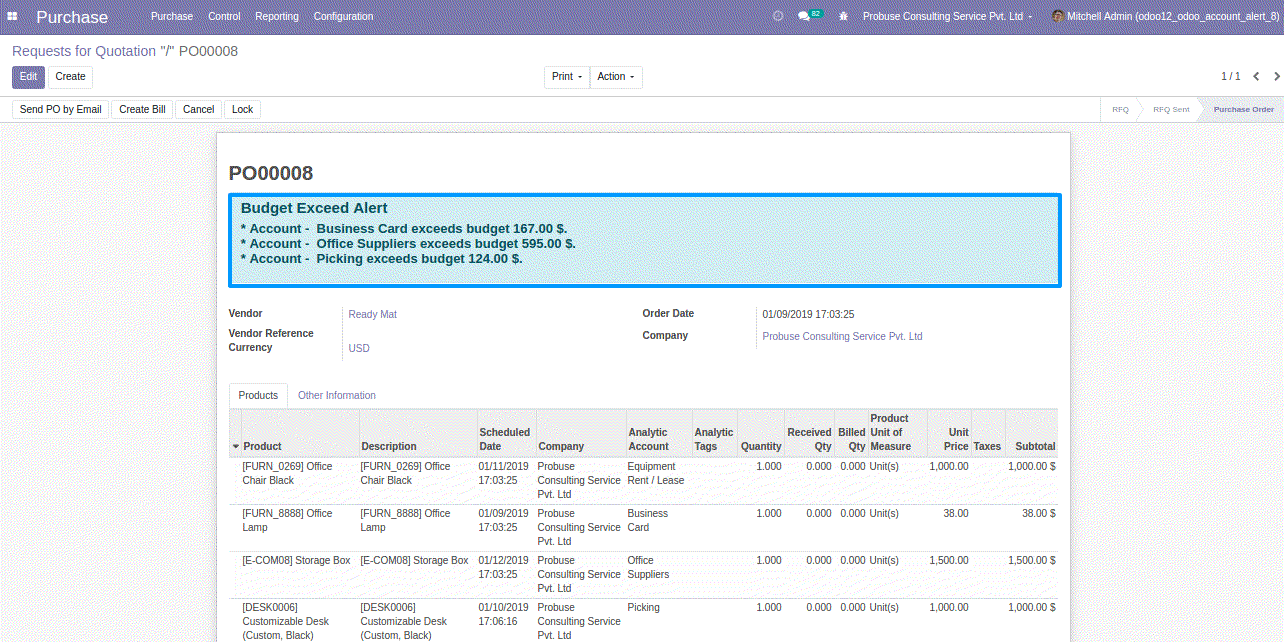Click the debug bug icon
1284x642 pixels.
[x=843, y=16]
